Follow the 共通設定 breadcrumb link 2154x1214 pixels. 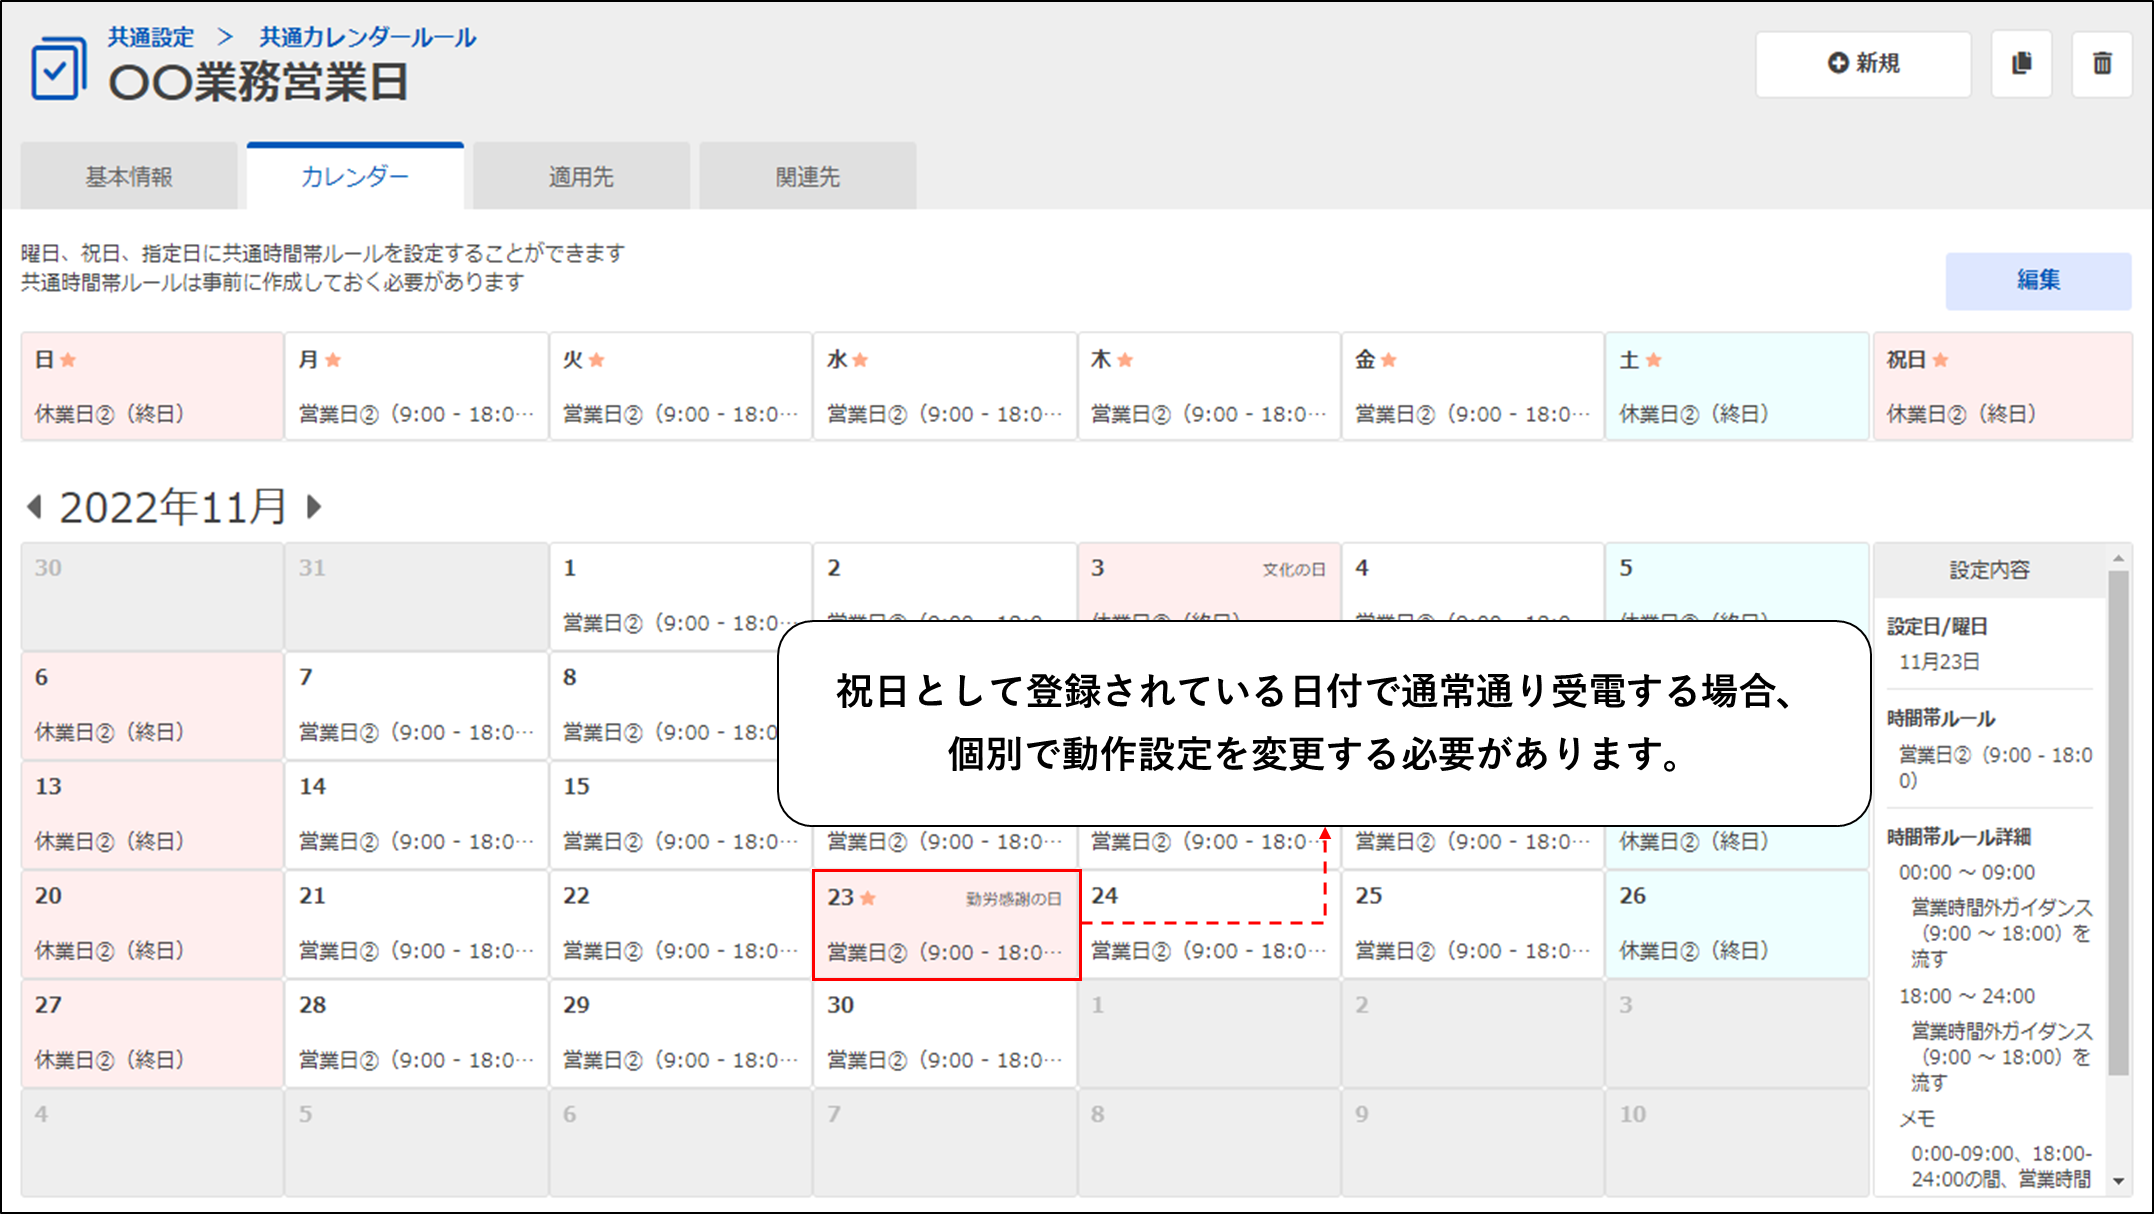point(151,37)
